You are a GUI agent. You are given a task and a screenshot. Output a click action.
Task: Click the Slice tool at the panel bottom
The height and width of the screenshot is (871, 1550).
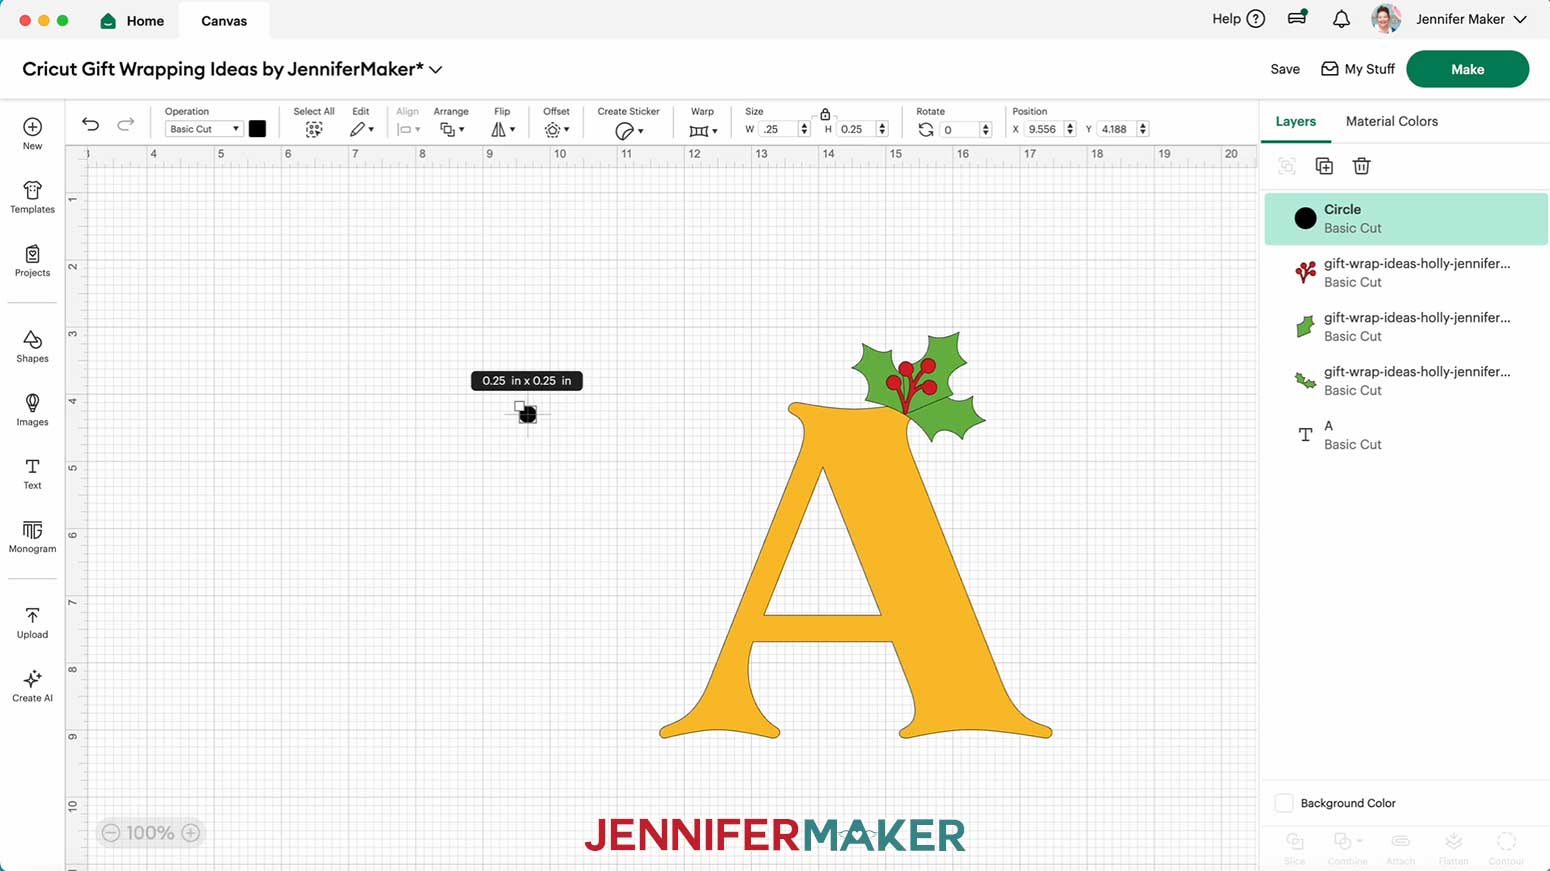click(1294, 847)
